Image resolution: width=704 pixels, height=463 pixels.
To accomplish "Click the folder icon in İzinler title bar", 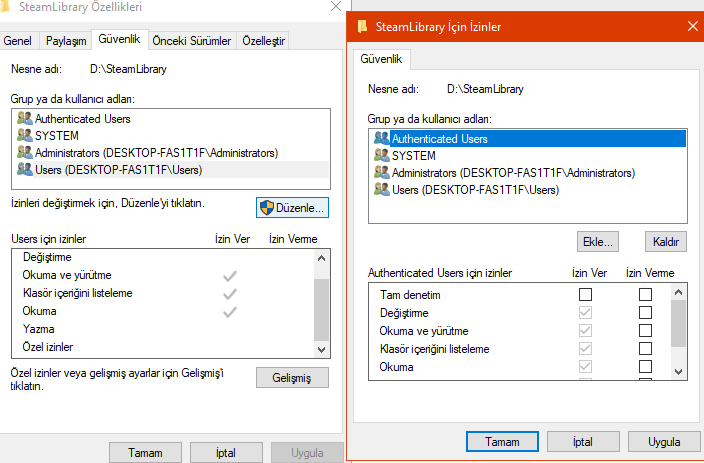I will tap(362, 26).
